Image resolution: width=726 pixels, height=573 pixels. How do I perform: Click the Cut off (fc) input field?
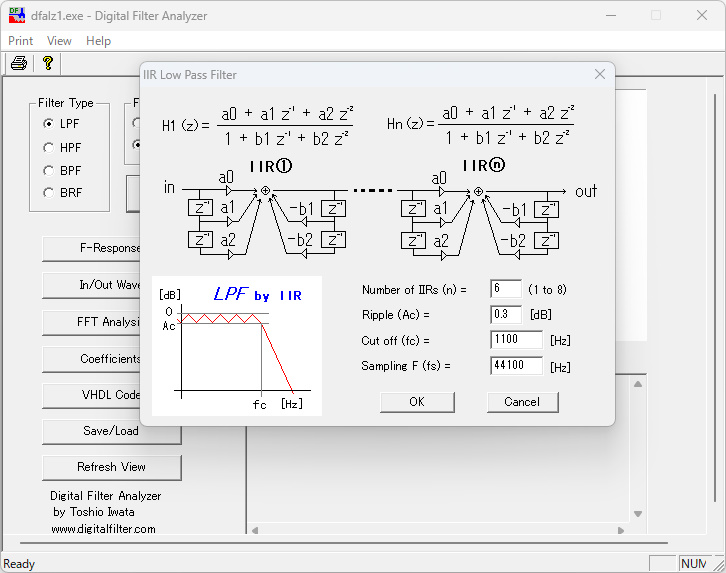pos(516,340)
